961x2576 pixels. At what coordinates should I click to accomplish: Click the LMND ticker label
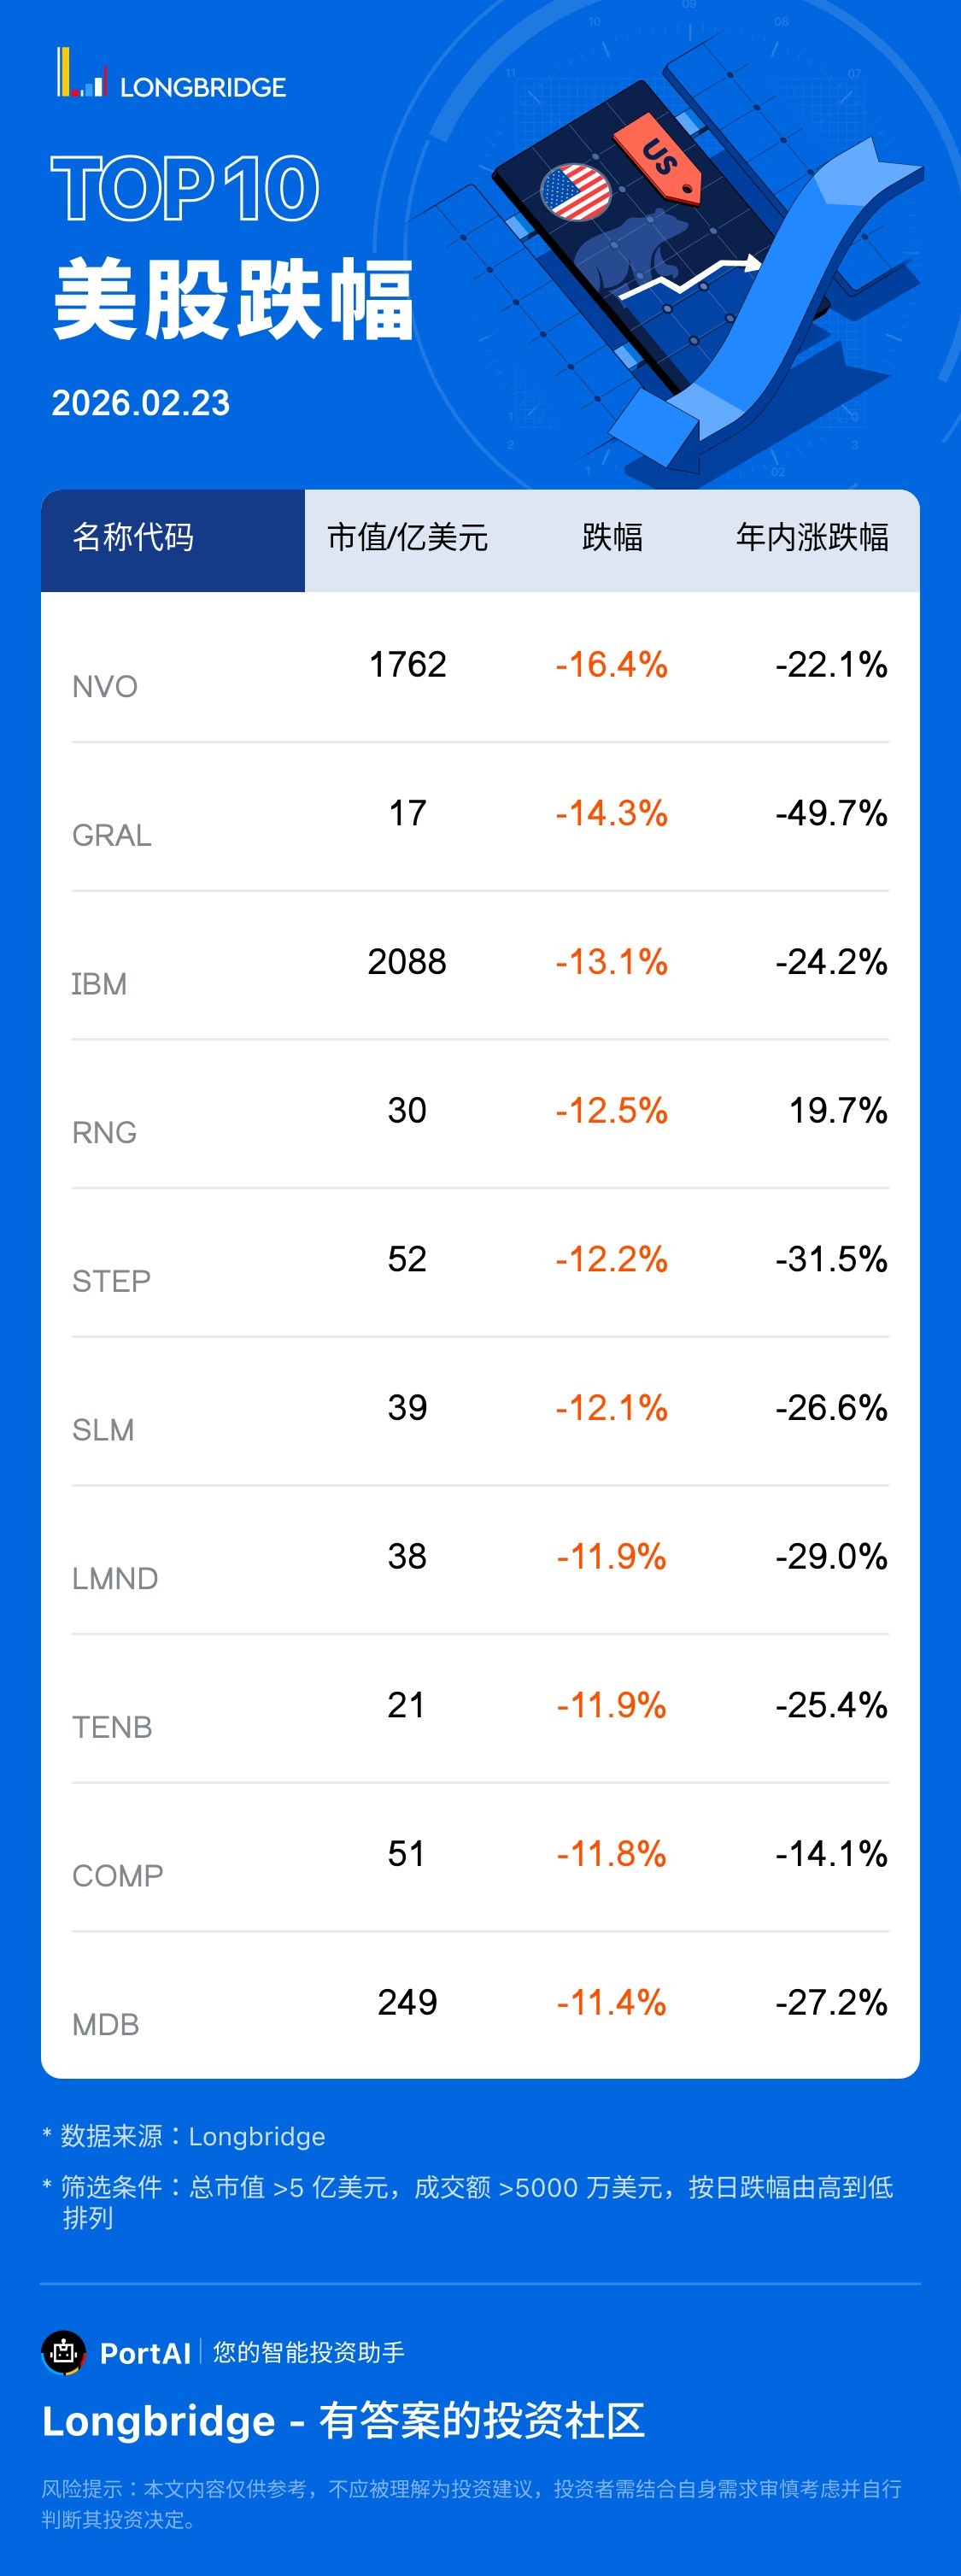tap(115, 1578)
